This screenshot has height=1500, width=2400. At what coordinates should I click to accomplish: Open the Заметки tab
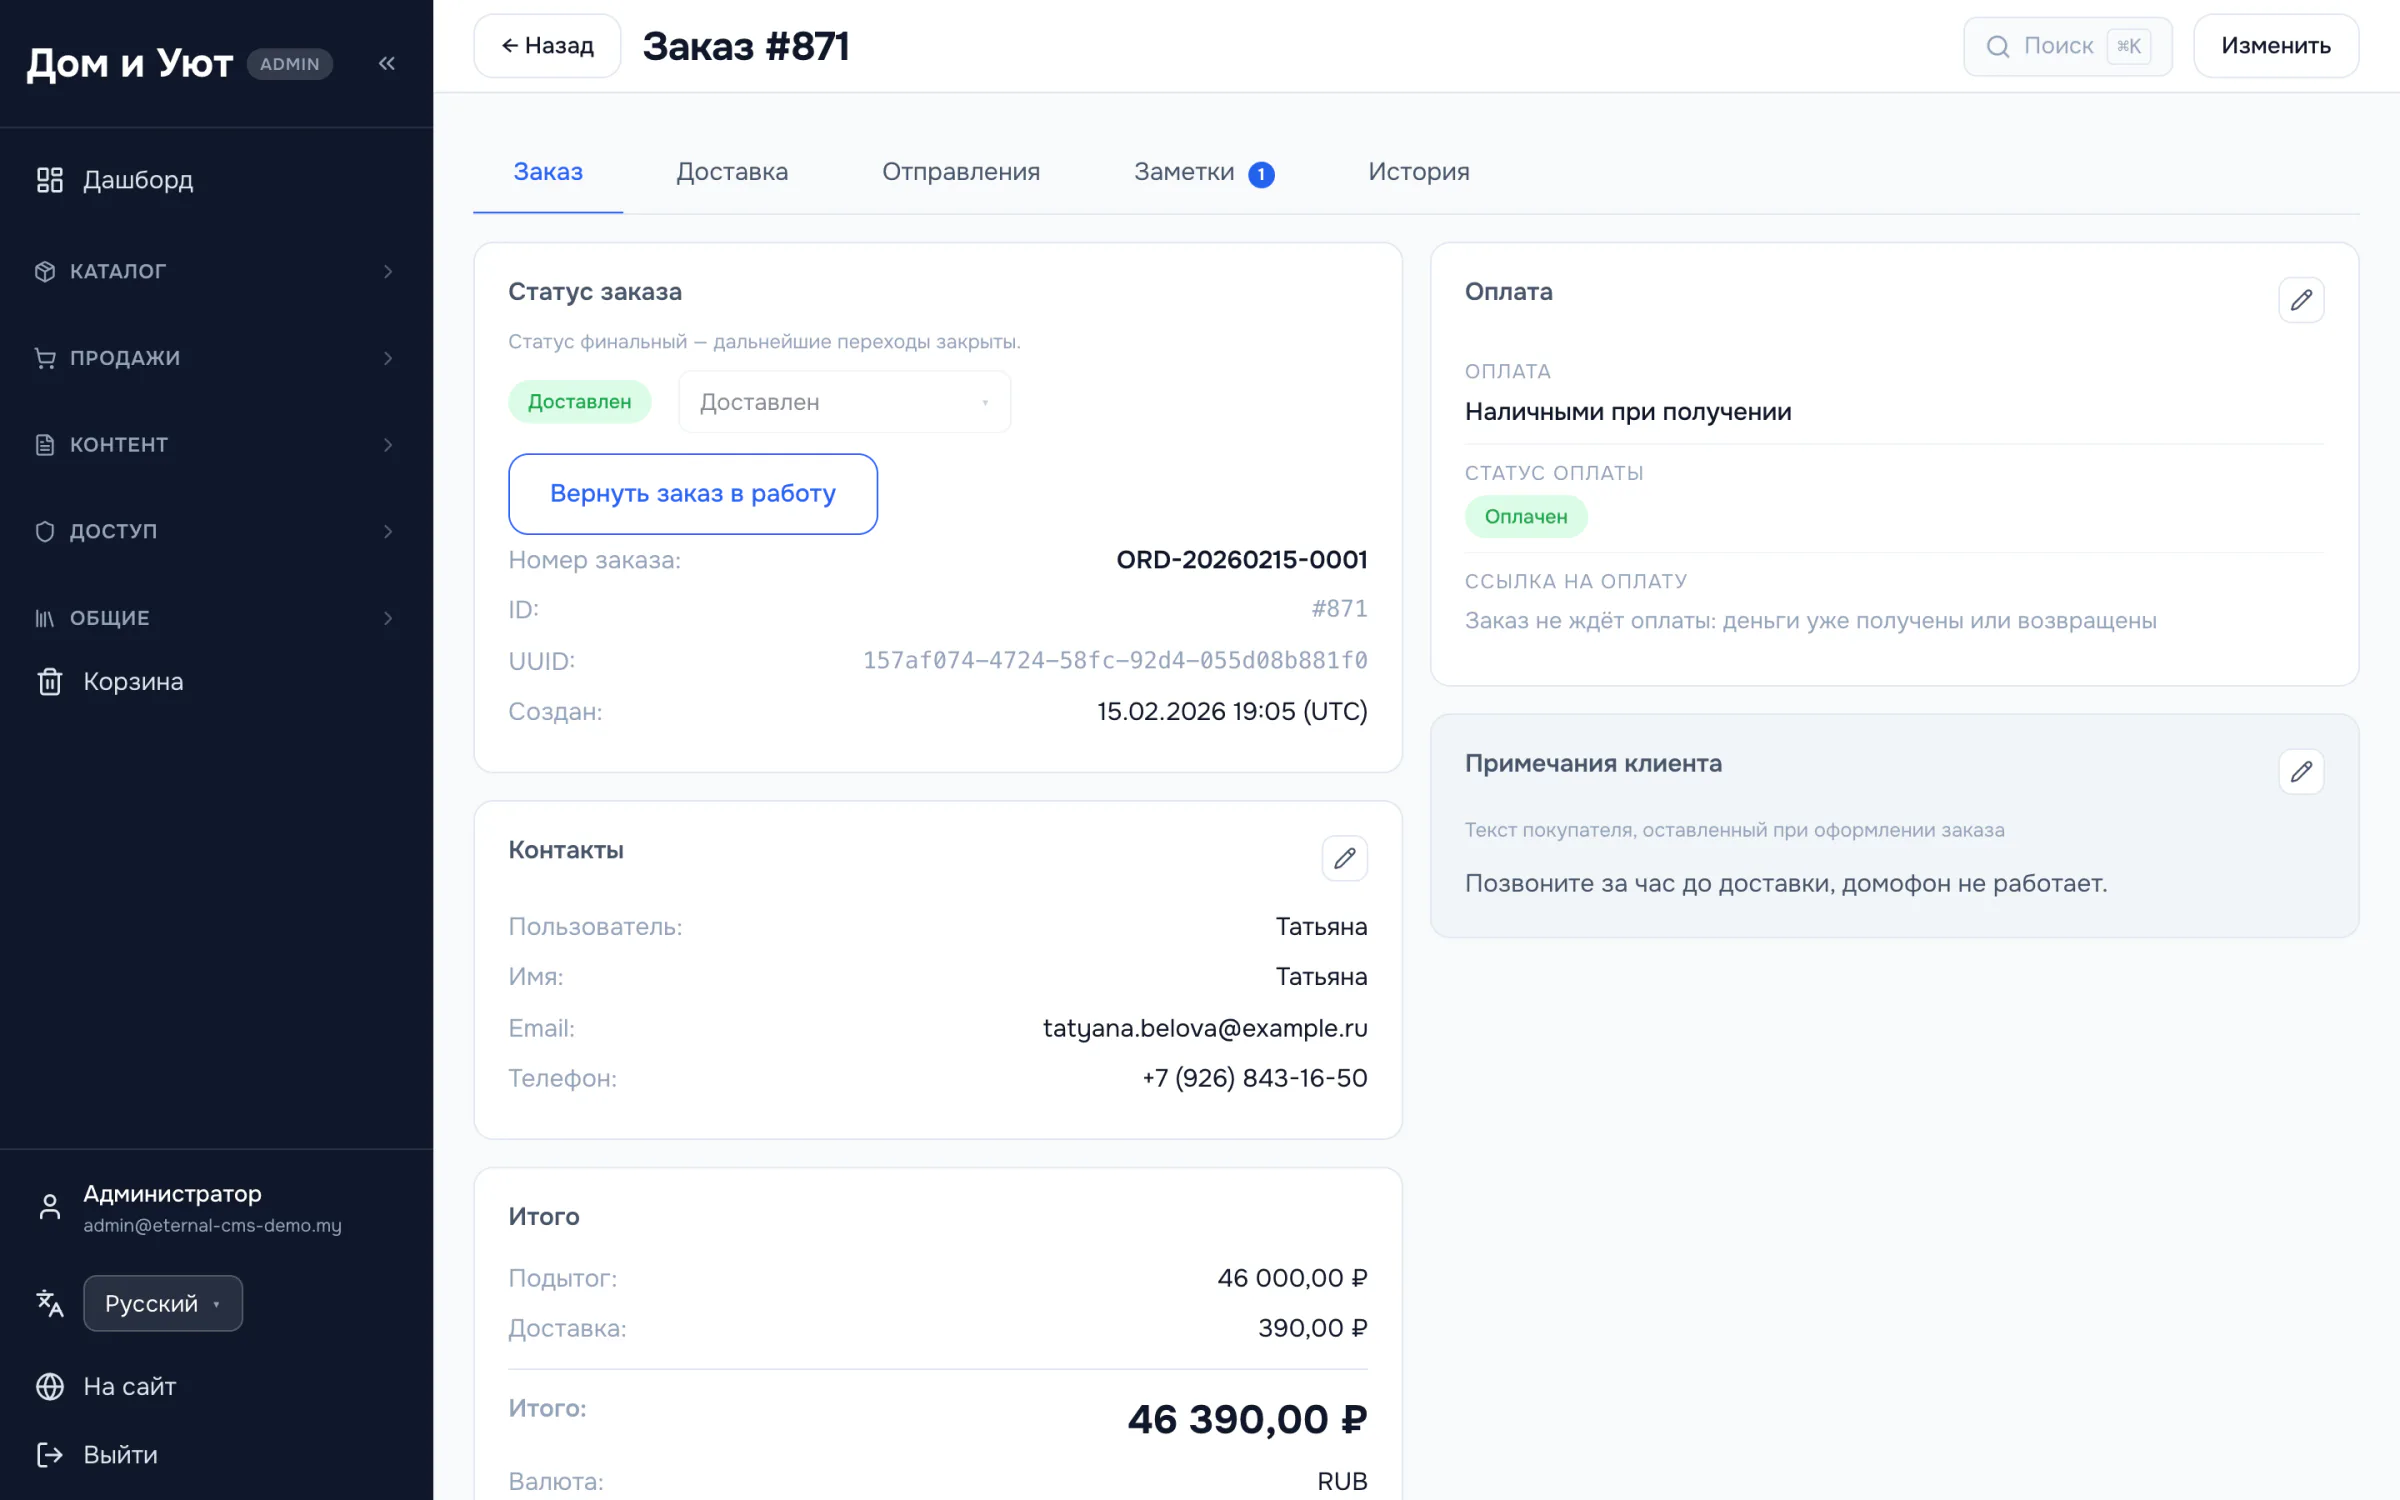coord(1203,172)
